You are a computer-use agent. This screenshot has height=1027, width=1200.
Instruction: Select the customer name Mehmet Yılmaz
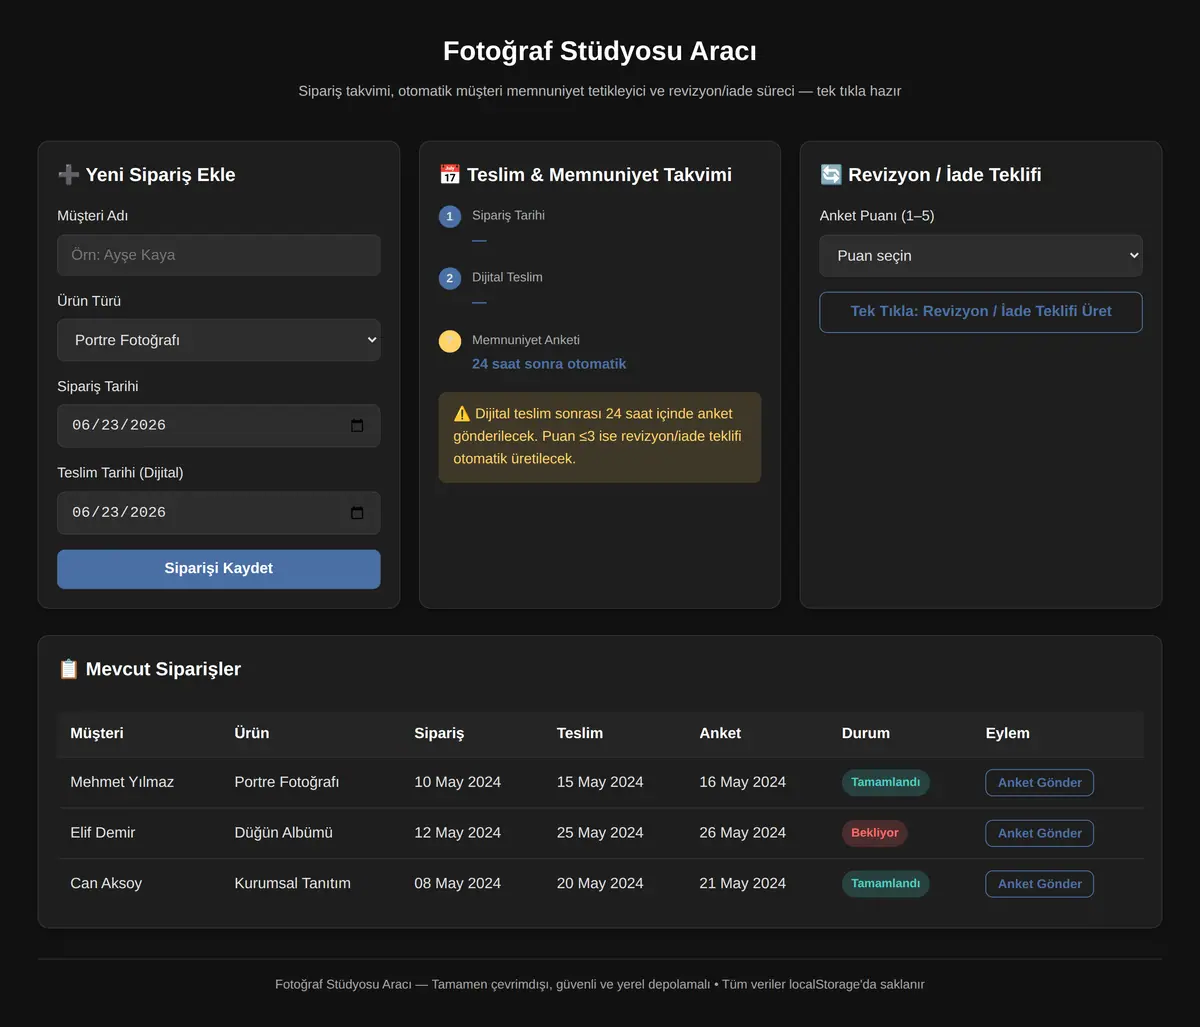122,782
